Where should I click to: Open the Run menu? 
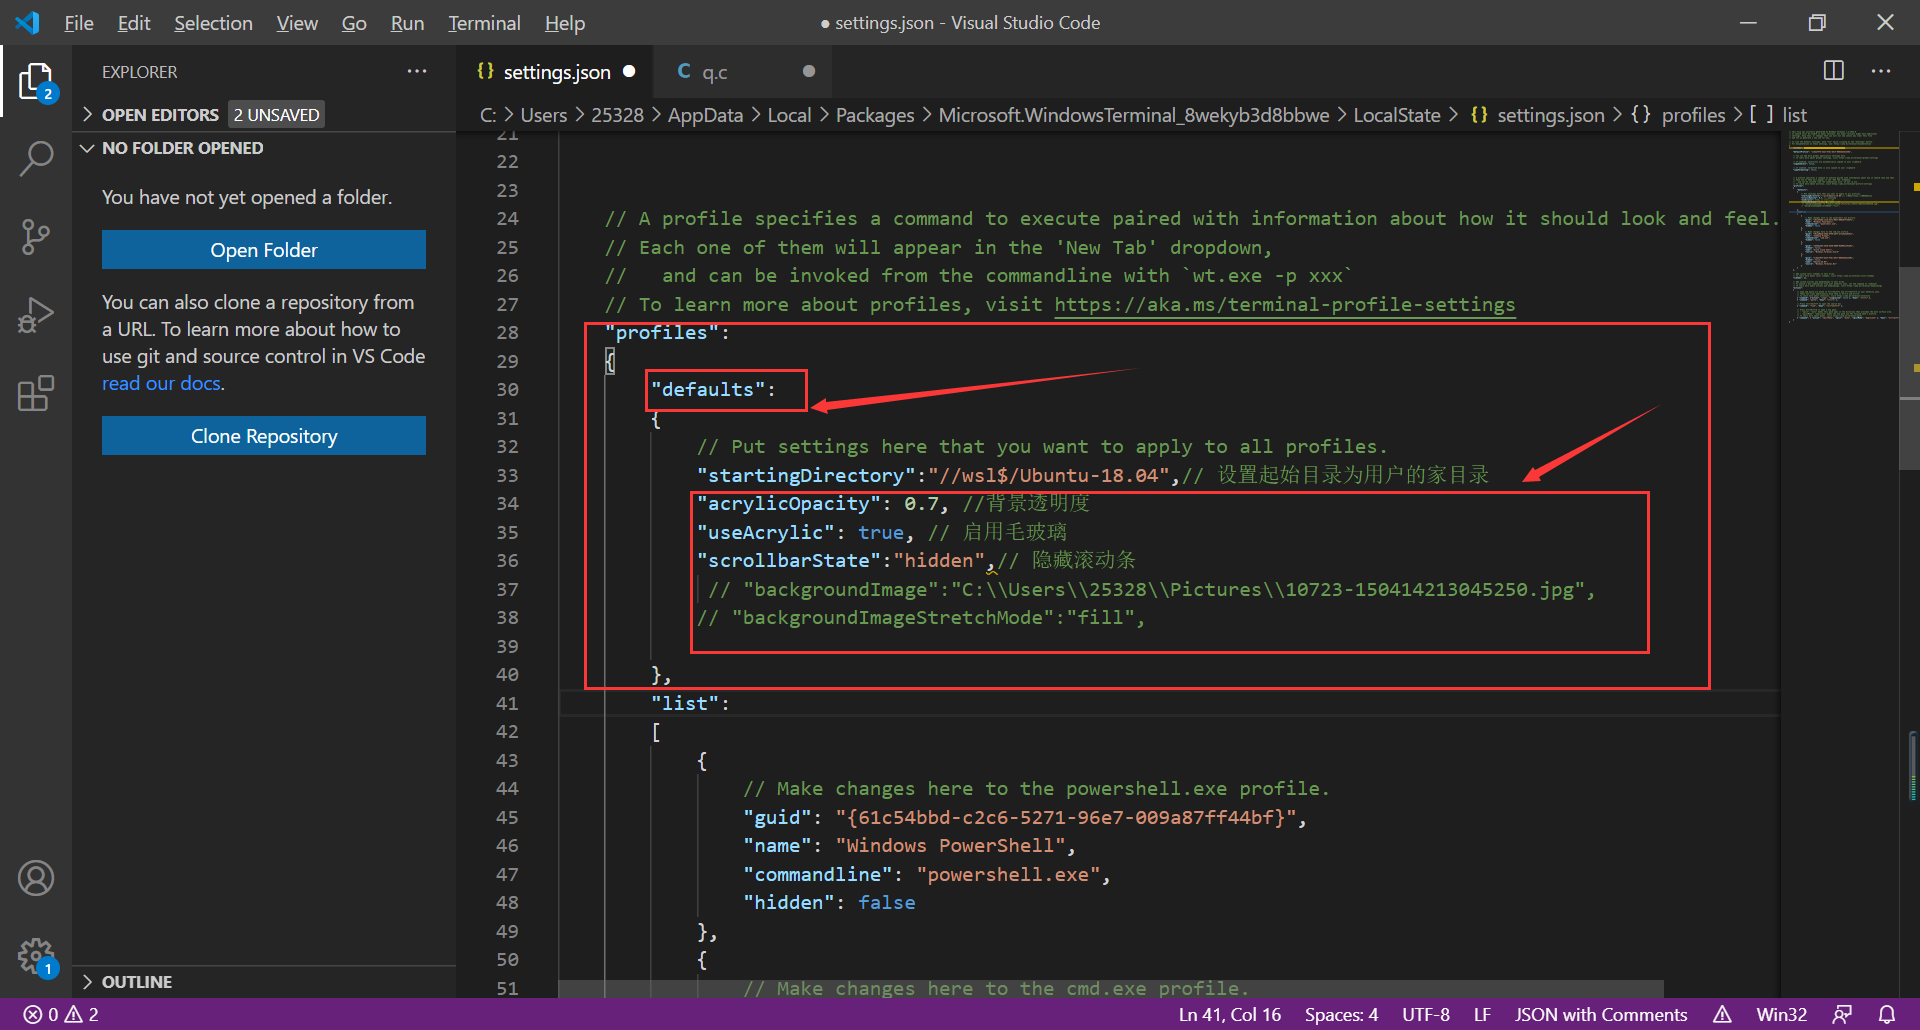[407, 22]
